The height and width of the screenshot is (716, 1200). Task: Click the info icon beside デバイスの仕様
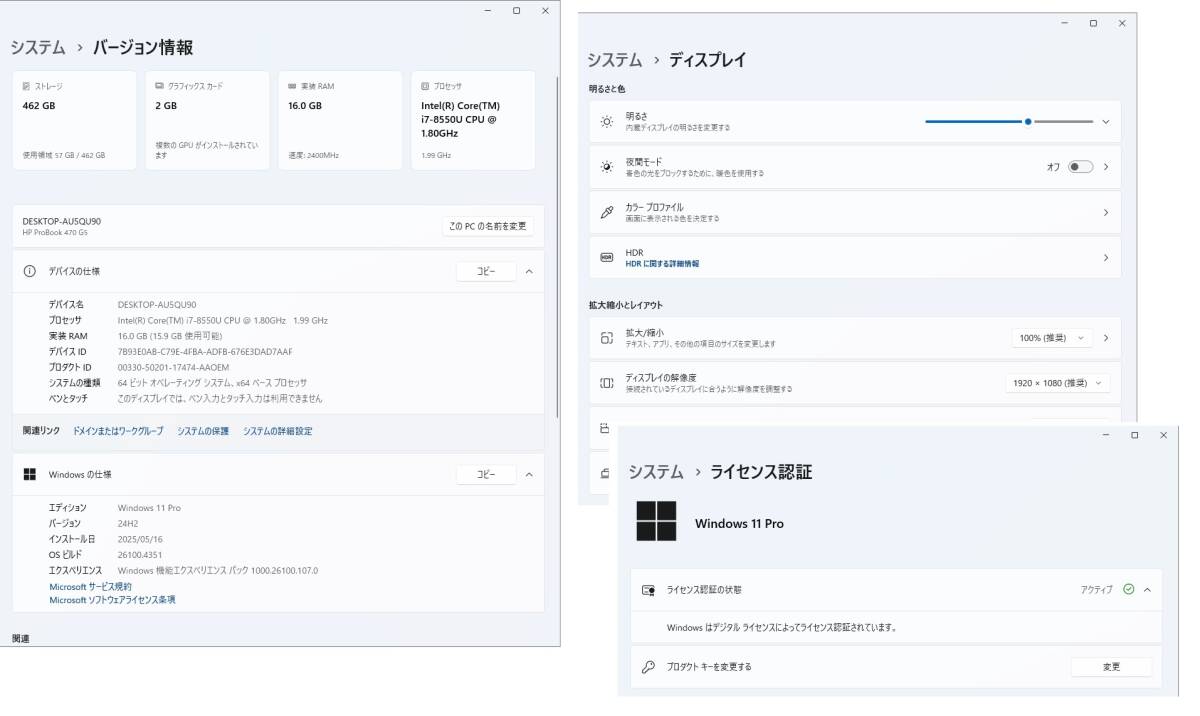(x=29, y=271)
